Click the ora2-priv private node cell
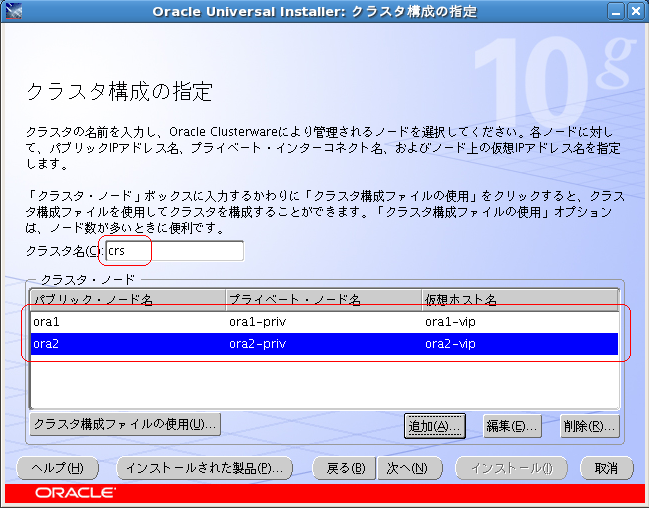Viewport: 649px width, 508px height. 323,344
